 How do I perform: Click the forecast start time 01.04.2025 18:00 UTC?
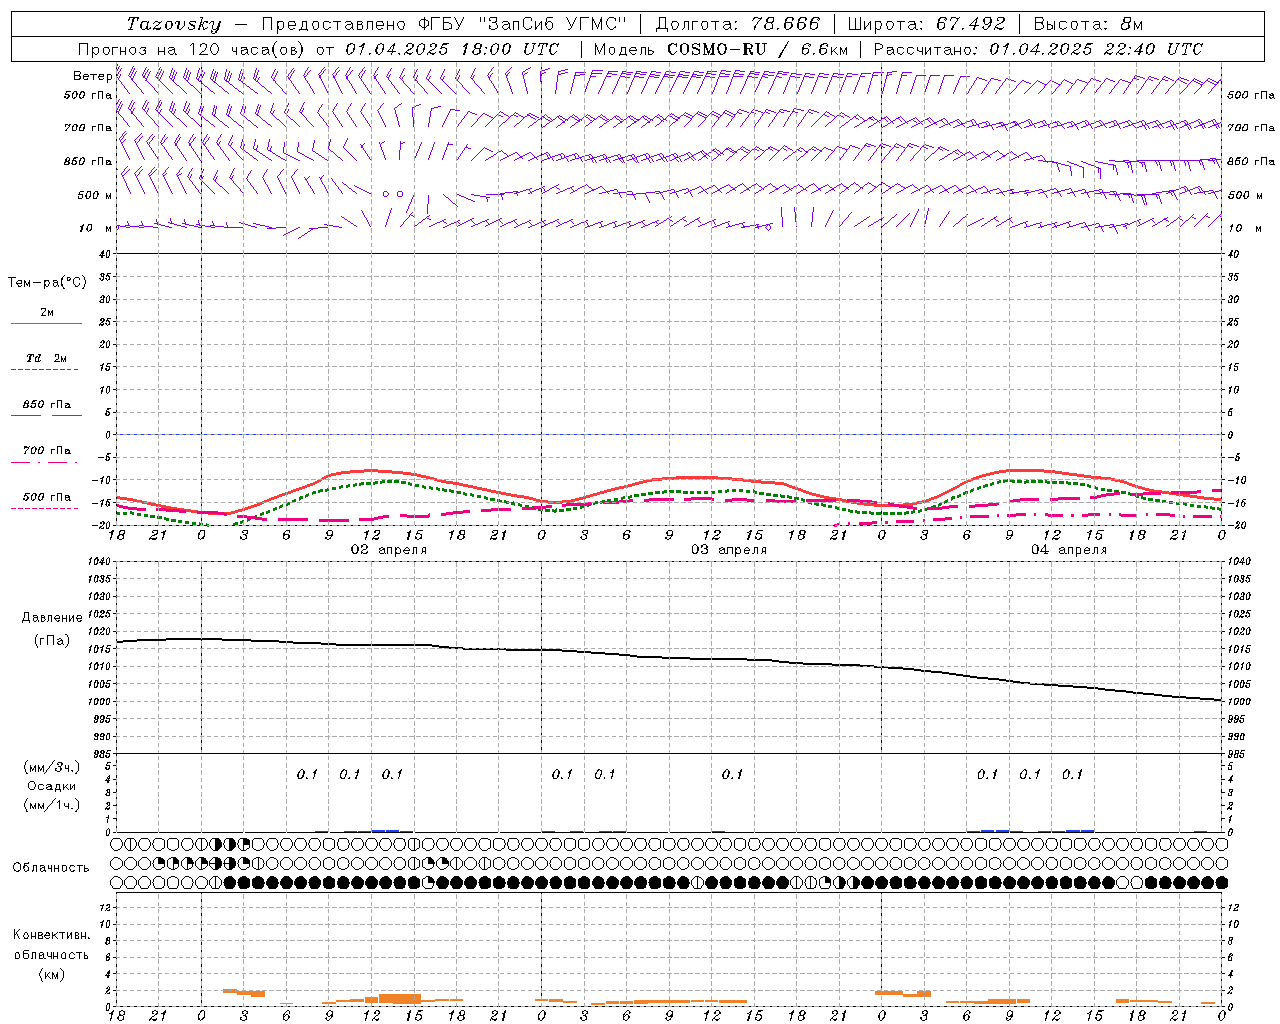tap(452, 49)
